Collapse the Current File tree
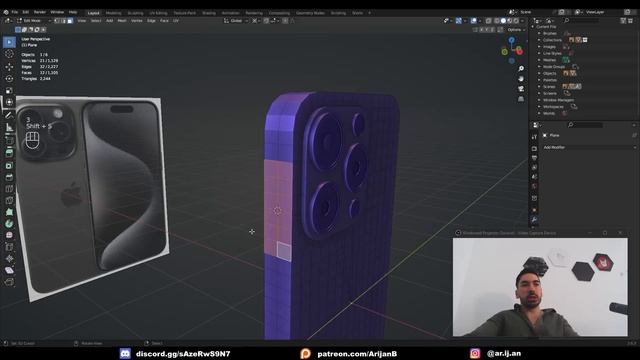640x360 pixels. click(533, 27)
